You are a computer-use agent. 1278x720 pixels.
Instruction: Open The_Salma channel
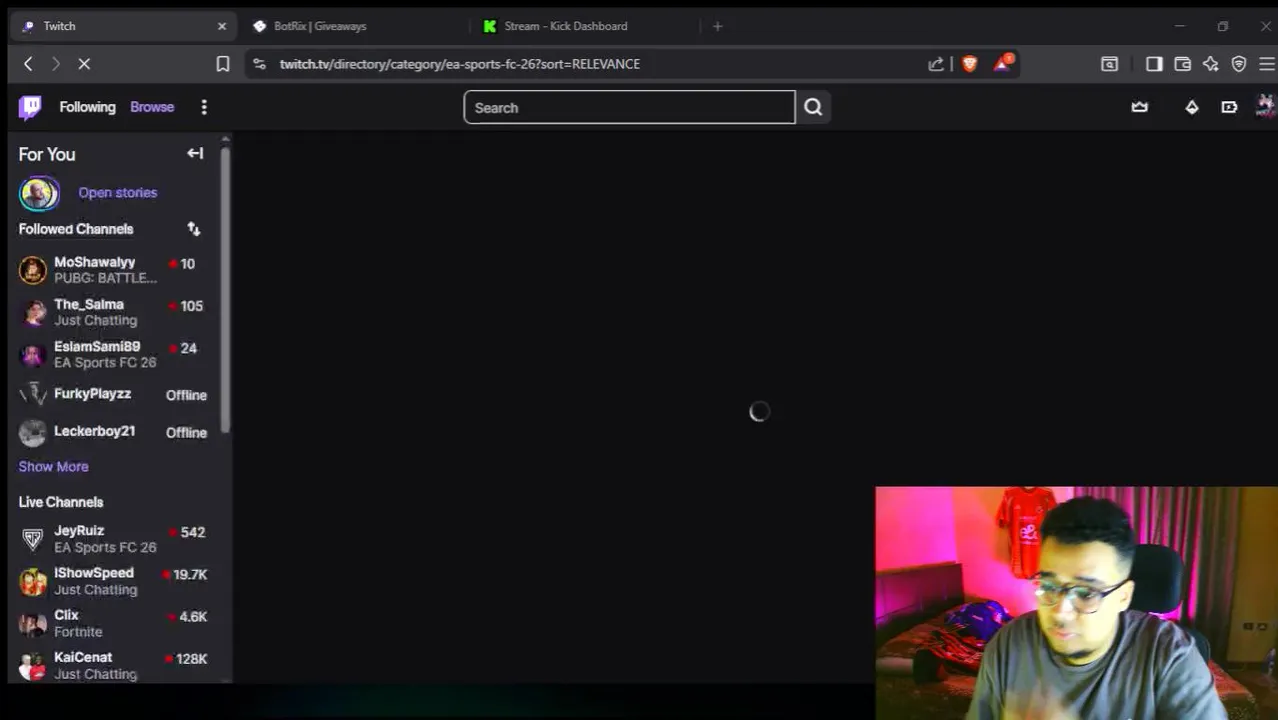click(x=113, y=312)
